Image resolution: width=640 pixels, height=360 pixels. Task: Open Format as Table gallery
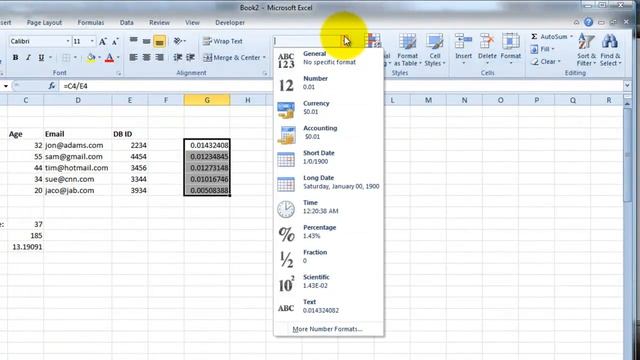point(407,50)
